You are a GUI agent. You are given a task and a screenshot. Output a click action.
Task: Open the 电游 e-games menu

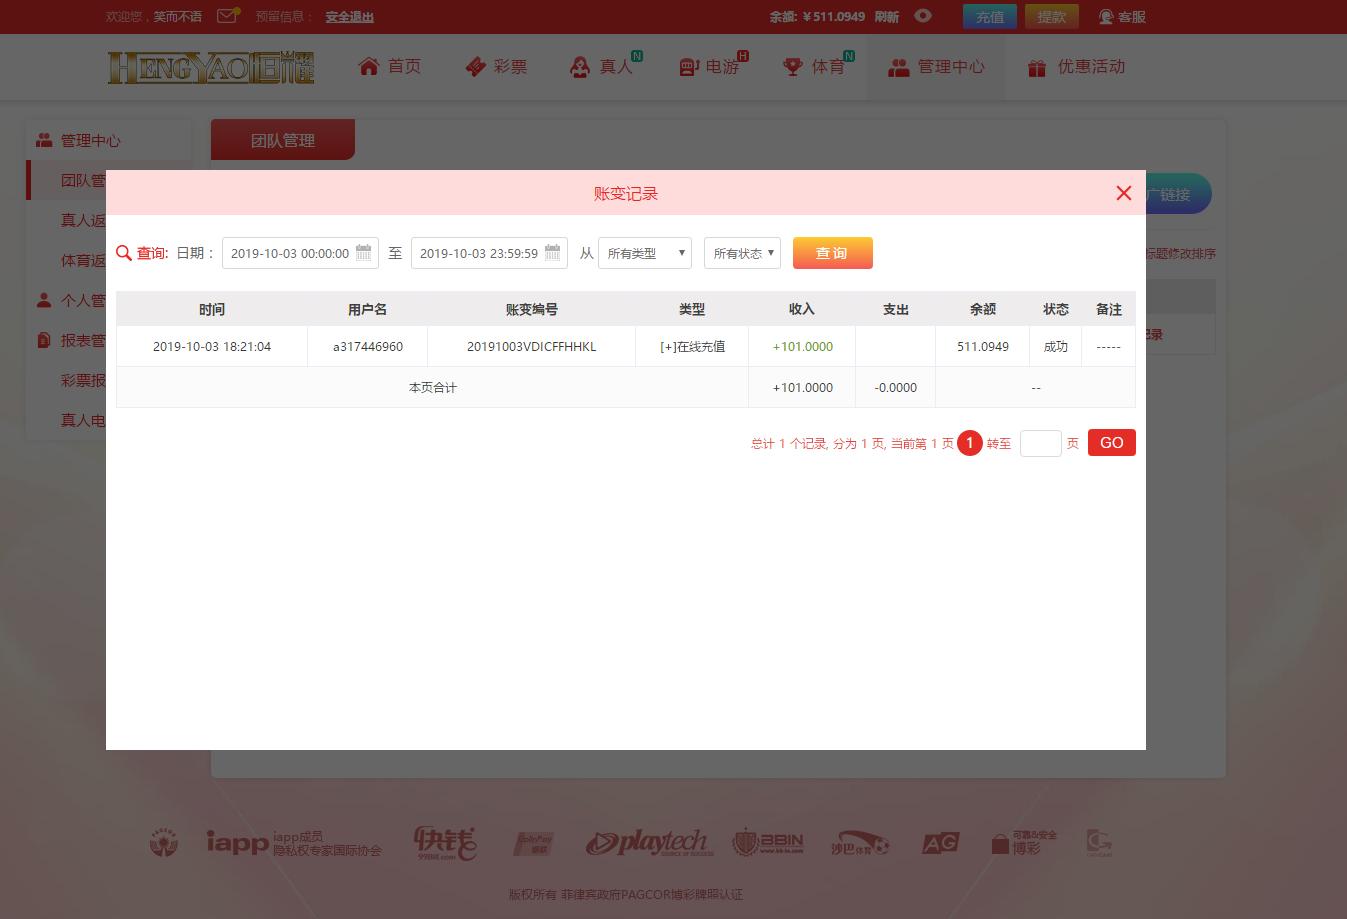click(710, 67)
